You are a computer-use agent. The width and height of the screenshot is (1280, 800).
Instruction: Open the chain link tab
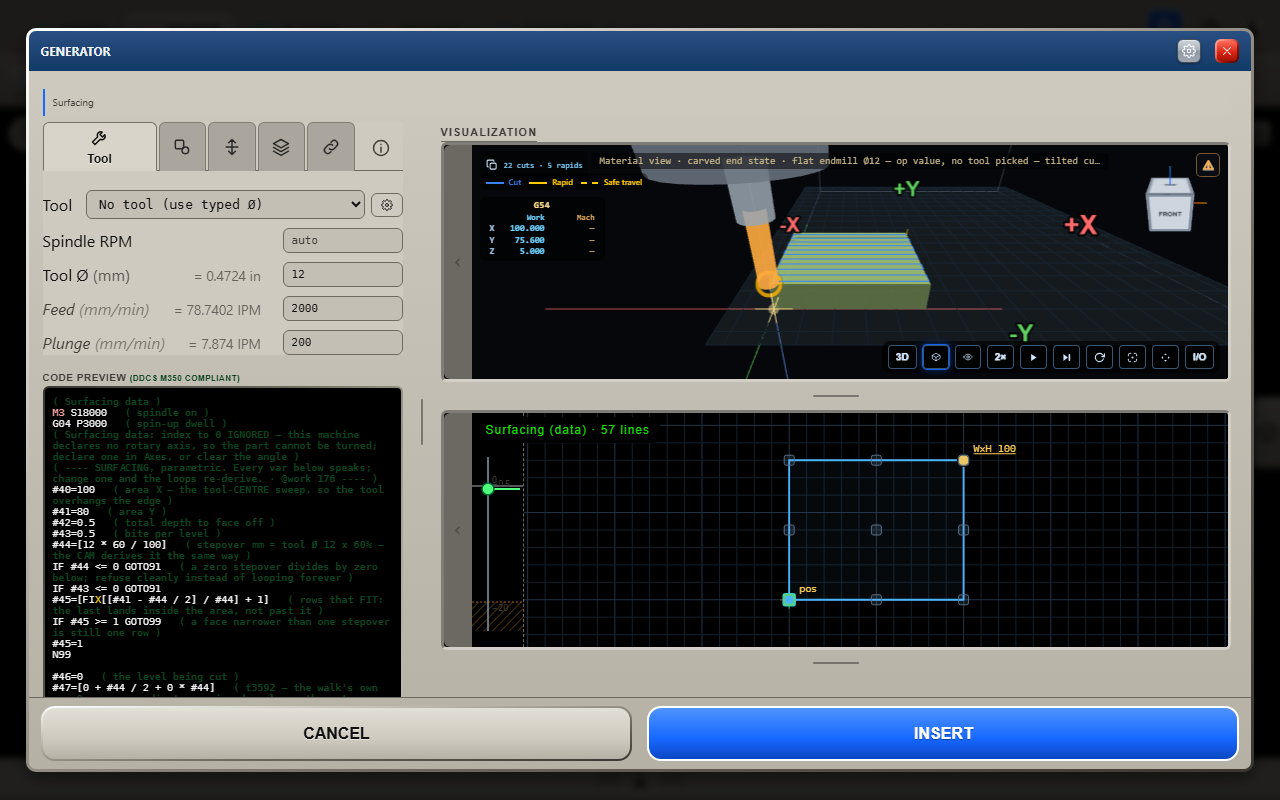(x=331, y=147)
